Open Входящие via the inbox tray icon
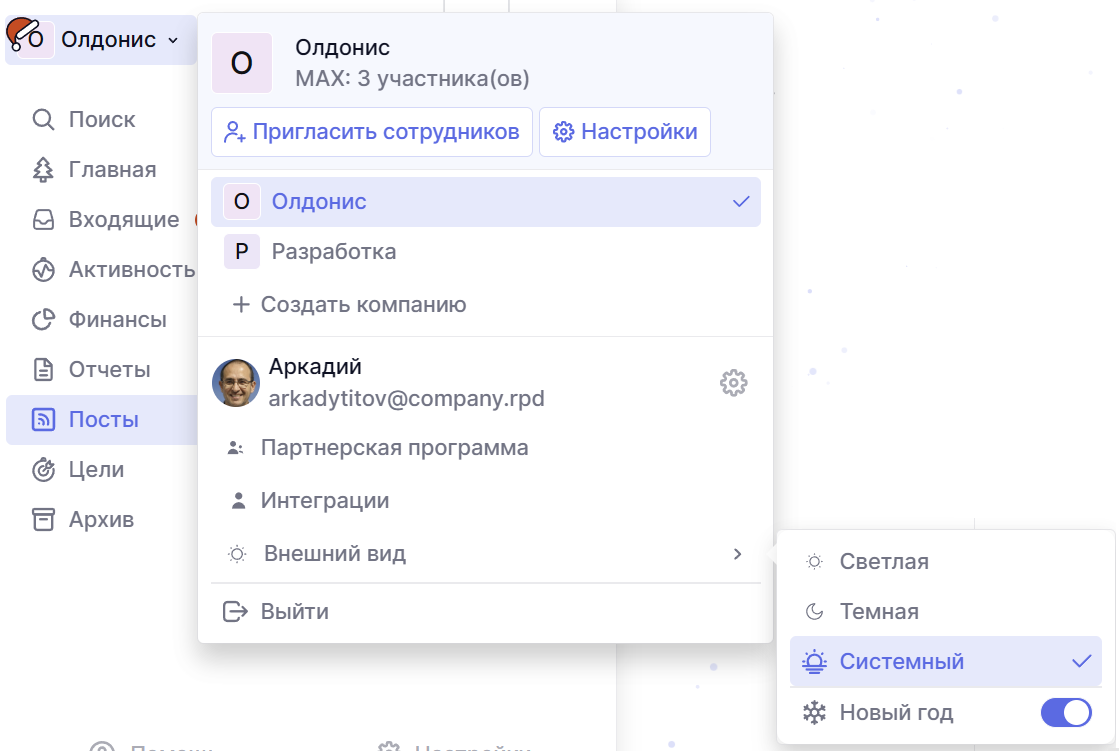This screenshot has width=1119, height=751. pyautogui.click(x=43, y=220)
